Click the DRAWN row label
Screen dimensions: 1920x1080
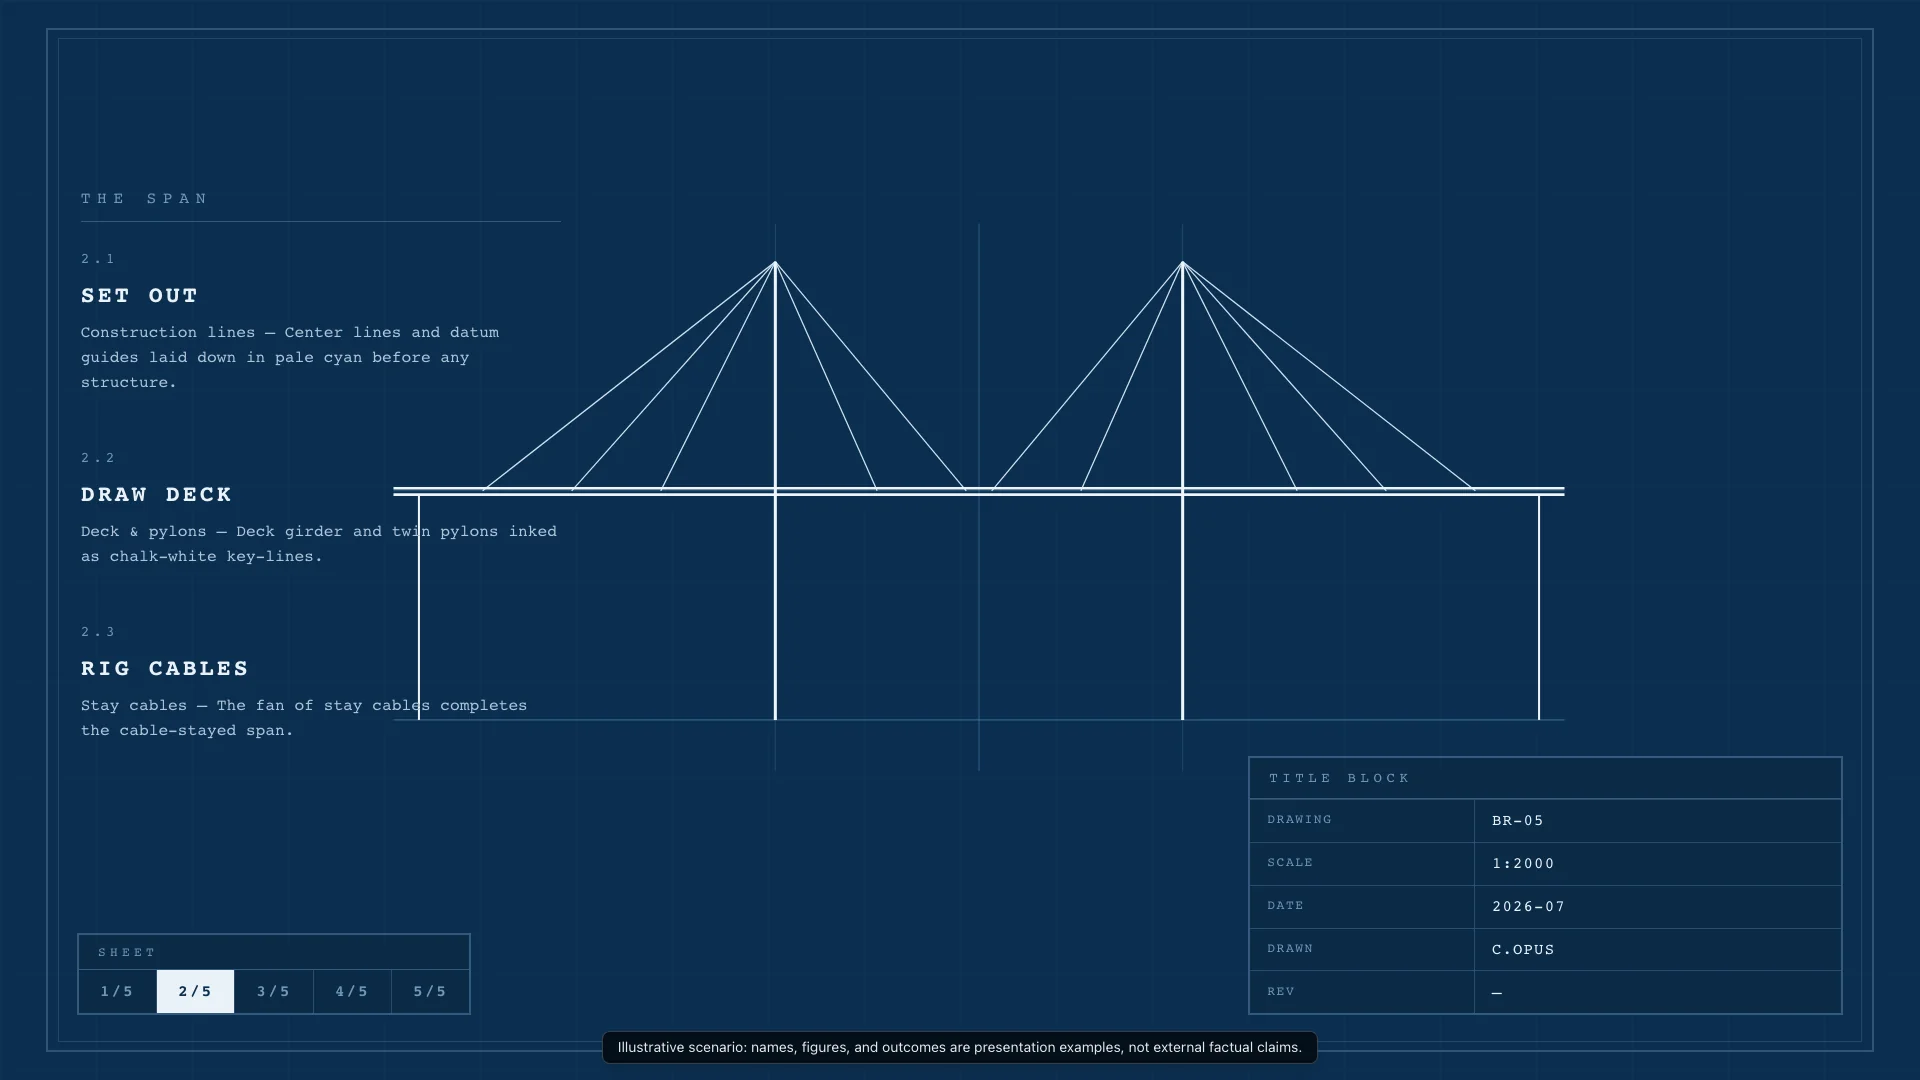click(1290, 949)
